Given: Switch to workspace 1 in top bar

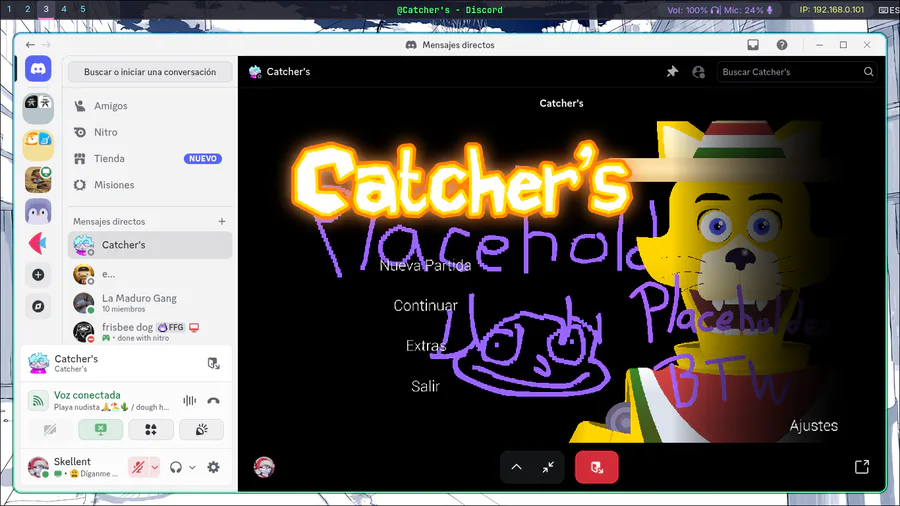Looking at the screenshot, I should [9, 9].
